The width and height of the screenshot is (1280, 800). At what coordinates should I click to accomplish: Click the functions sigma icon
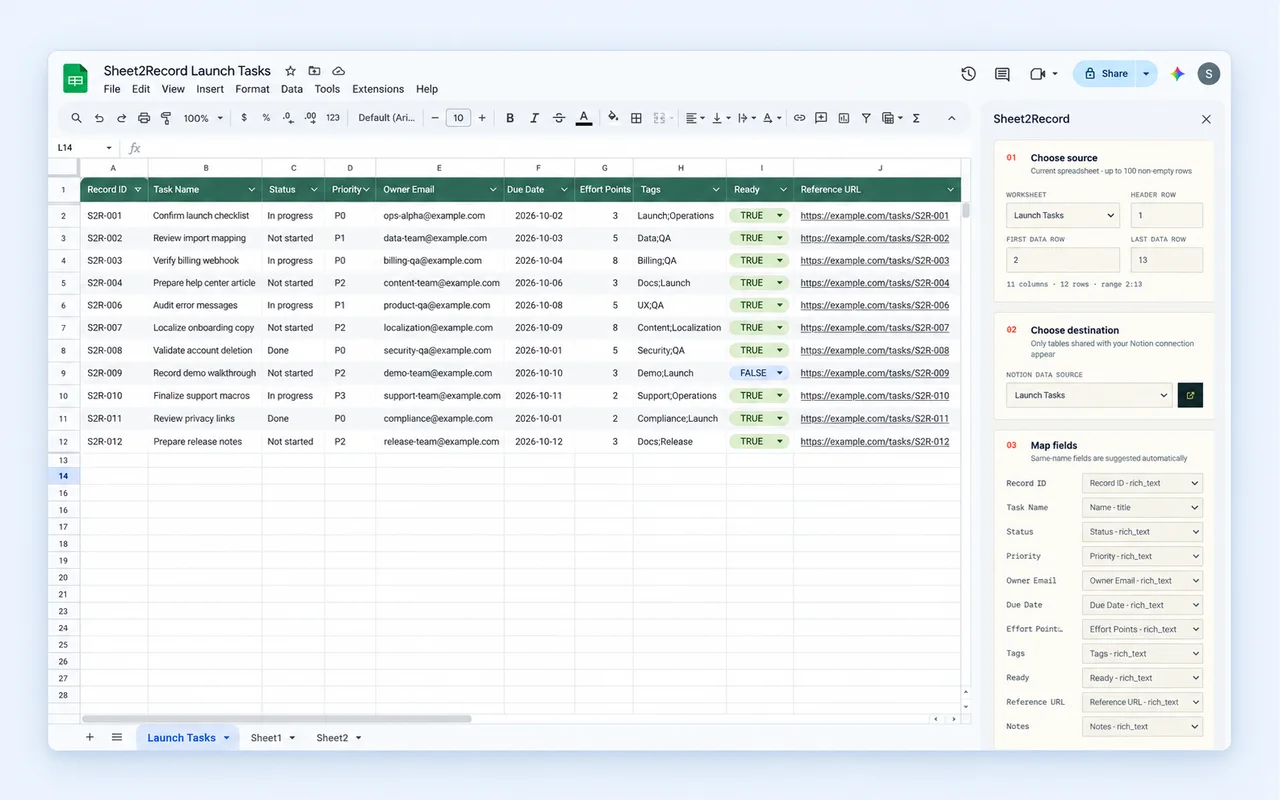[x=916, y=118]
